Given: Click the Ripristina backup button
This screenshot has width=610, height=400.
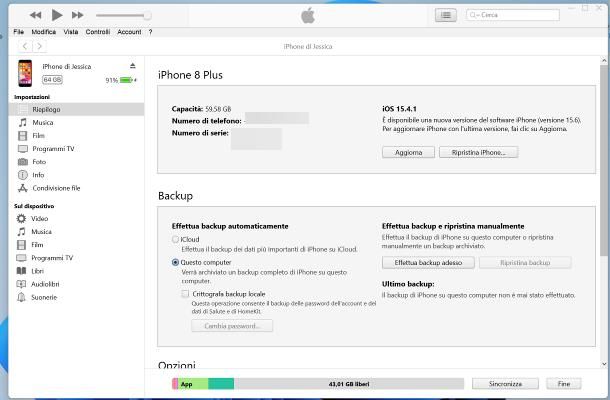Looking at the screenshot, I should coord(525,263).
